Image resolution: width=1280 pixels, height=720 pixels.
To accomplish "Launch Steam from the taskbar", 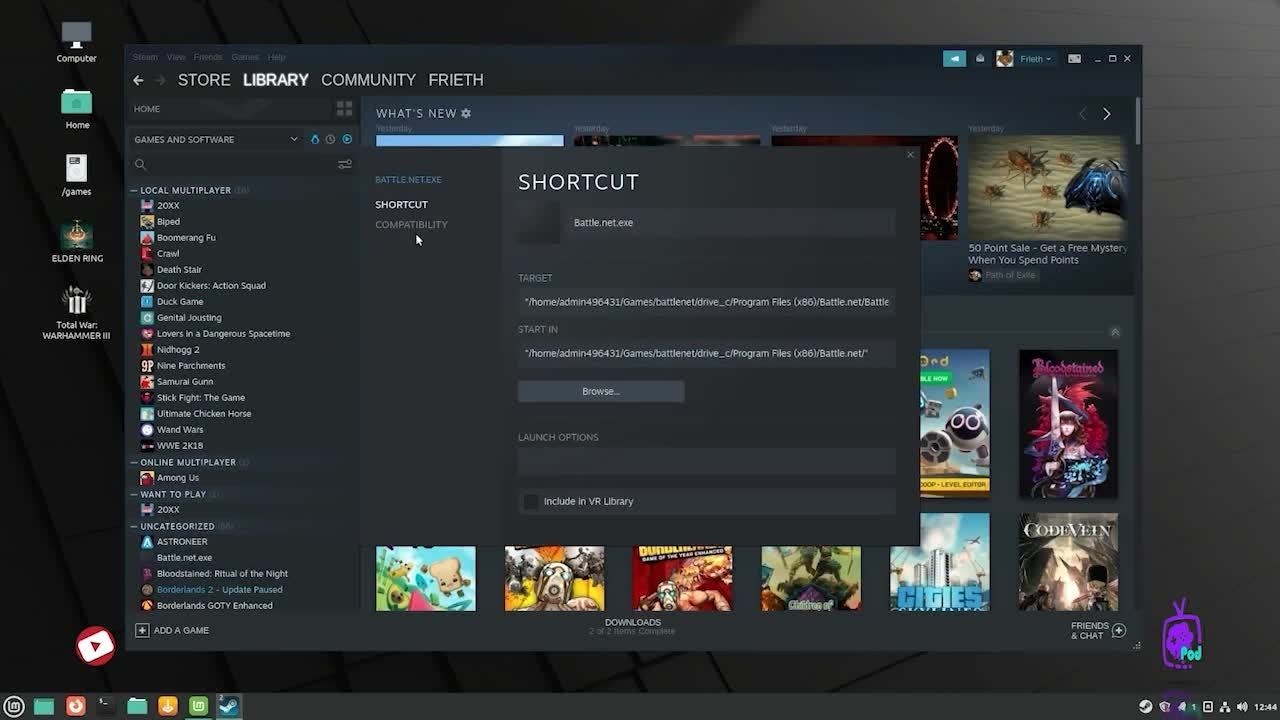I will [x=229, y=706].
